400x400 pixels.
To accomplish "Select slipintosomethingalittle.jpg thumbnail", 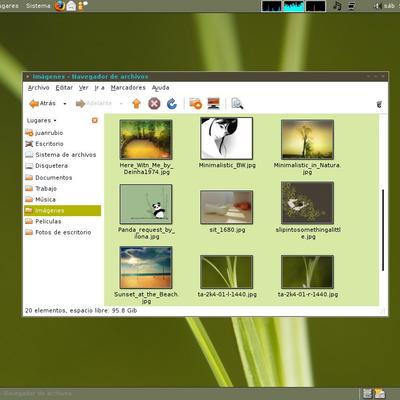I will [307, 203].
